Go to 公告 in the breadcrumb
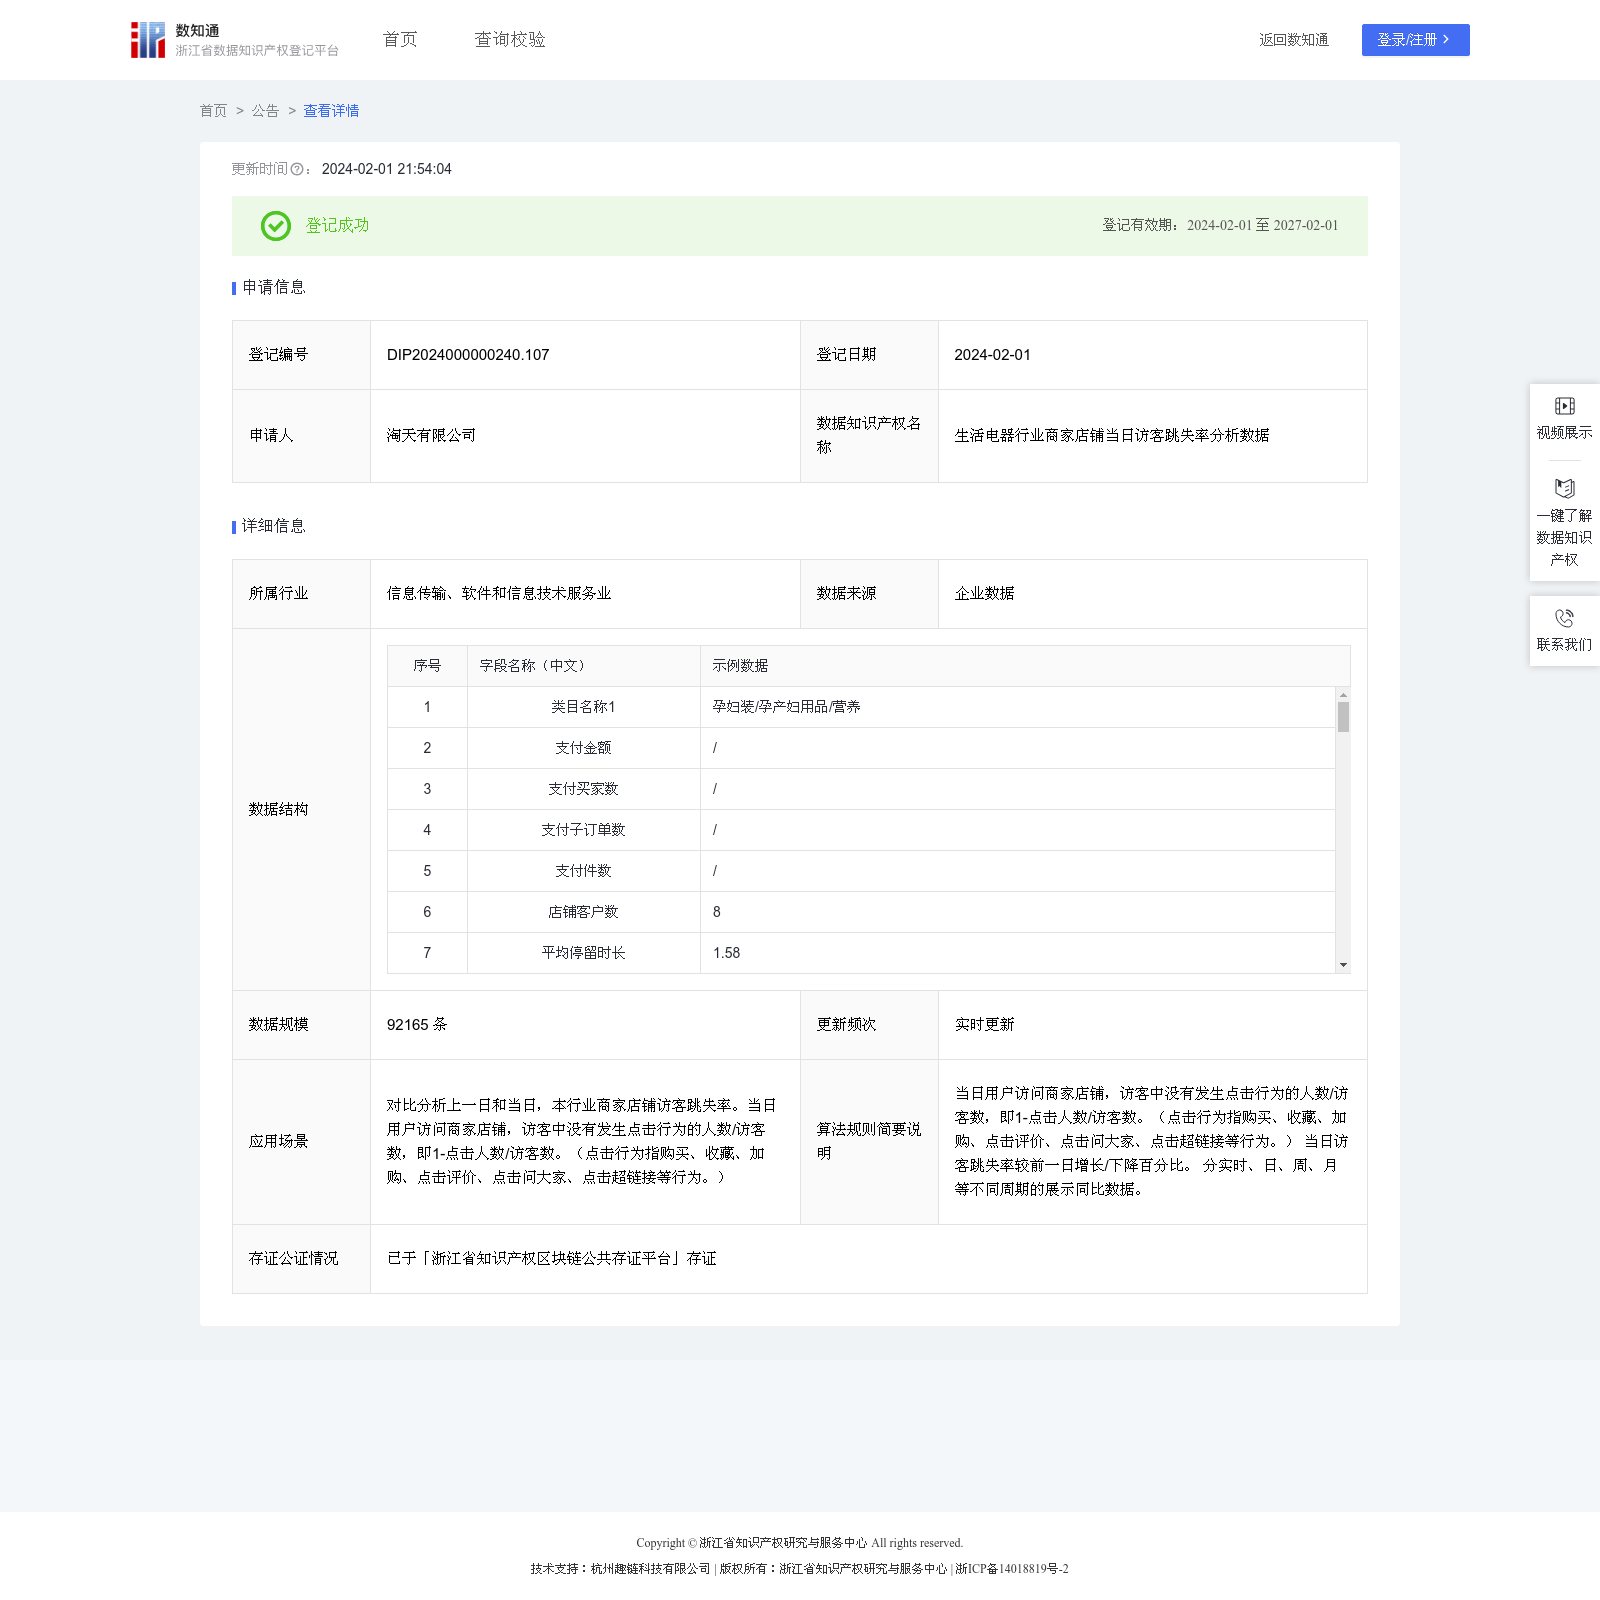Viewport: 1600px width, 1600px height. tap(265, 111)
